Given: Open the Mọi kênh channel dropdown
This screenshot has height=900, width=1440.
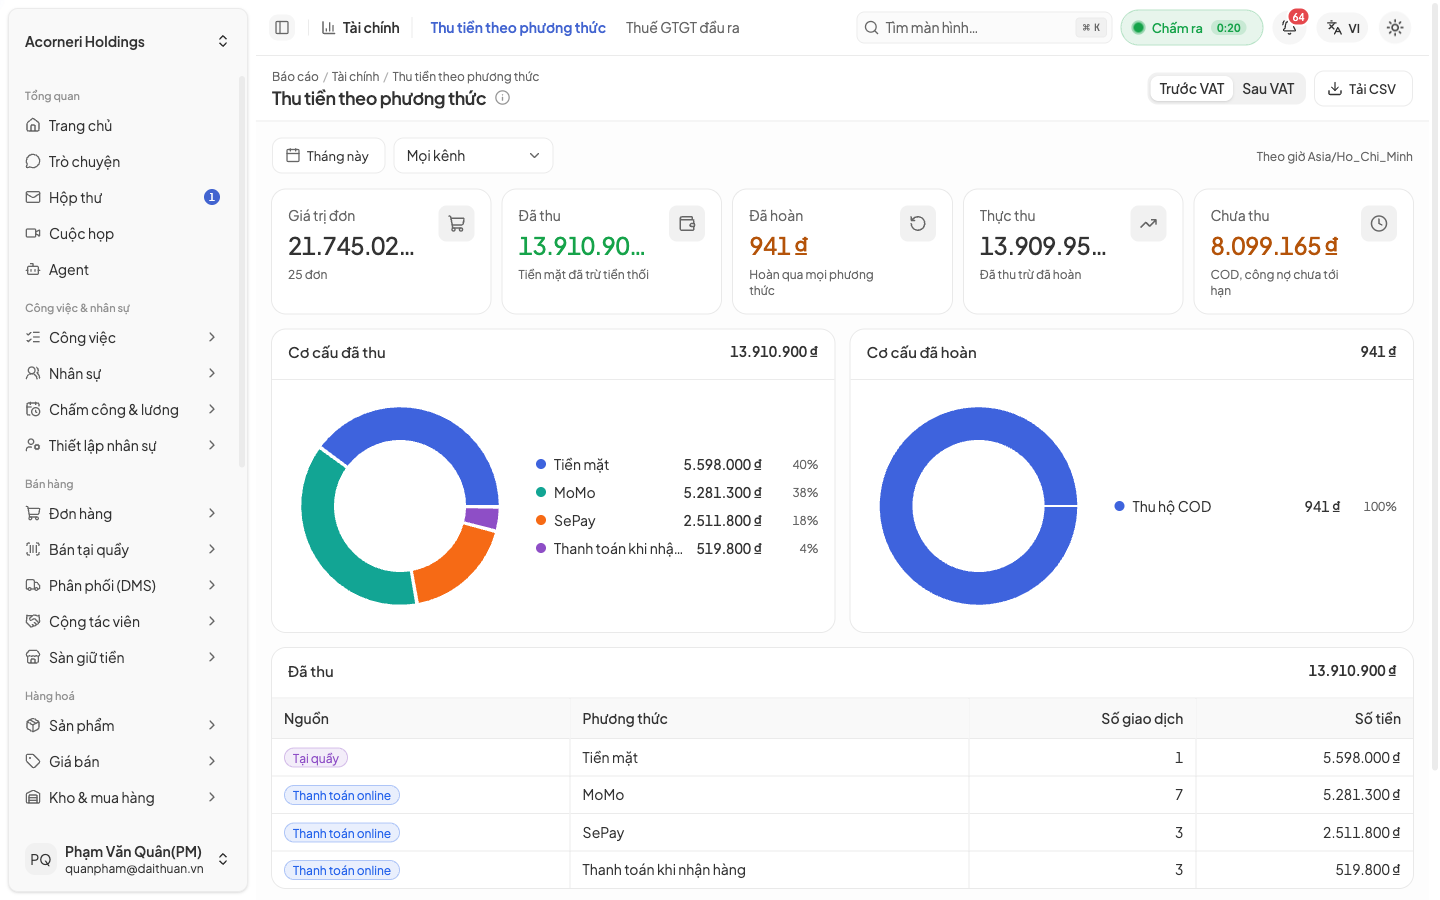Looking at the screenshot, I should (473, 156).
